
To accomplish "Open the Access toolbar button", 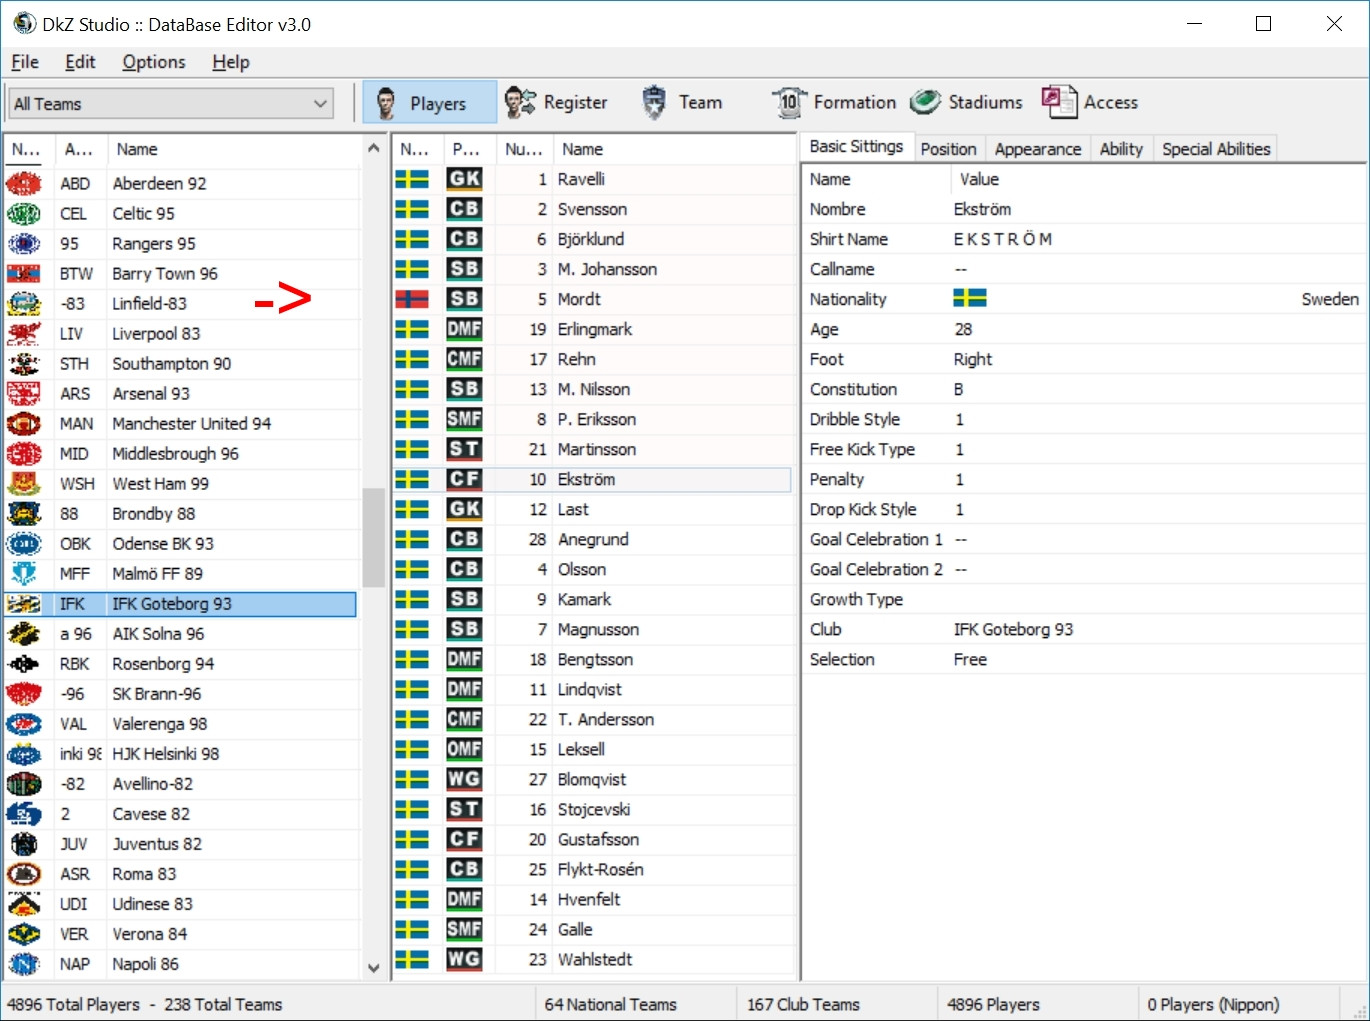I will click(x=1089, y=102).
